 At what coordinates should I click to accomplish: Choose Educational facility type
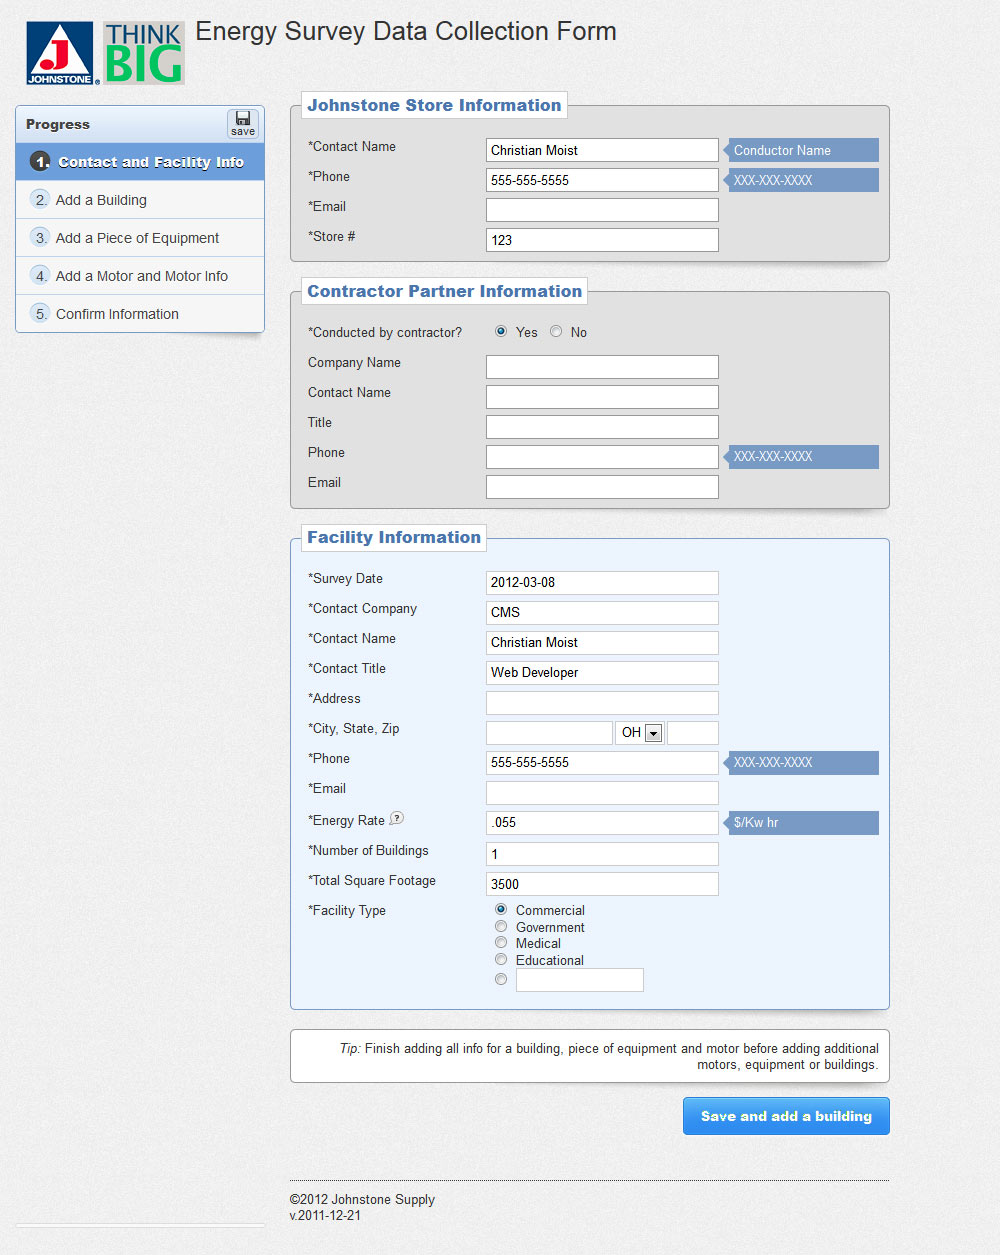click(501, 959)
